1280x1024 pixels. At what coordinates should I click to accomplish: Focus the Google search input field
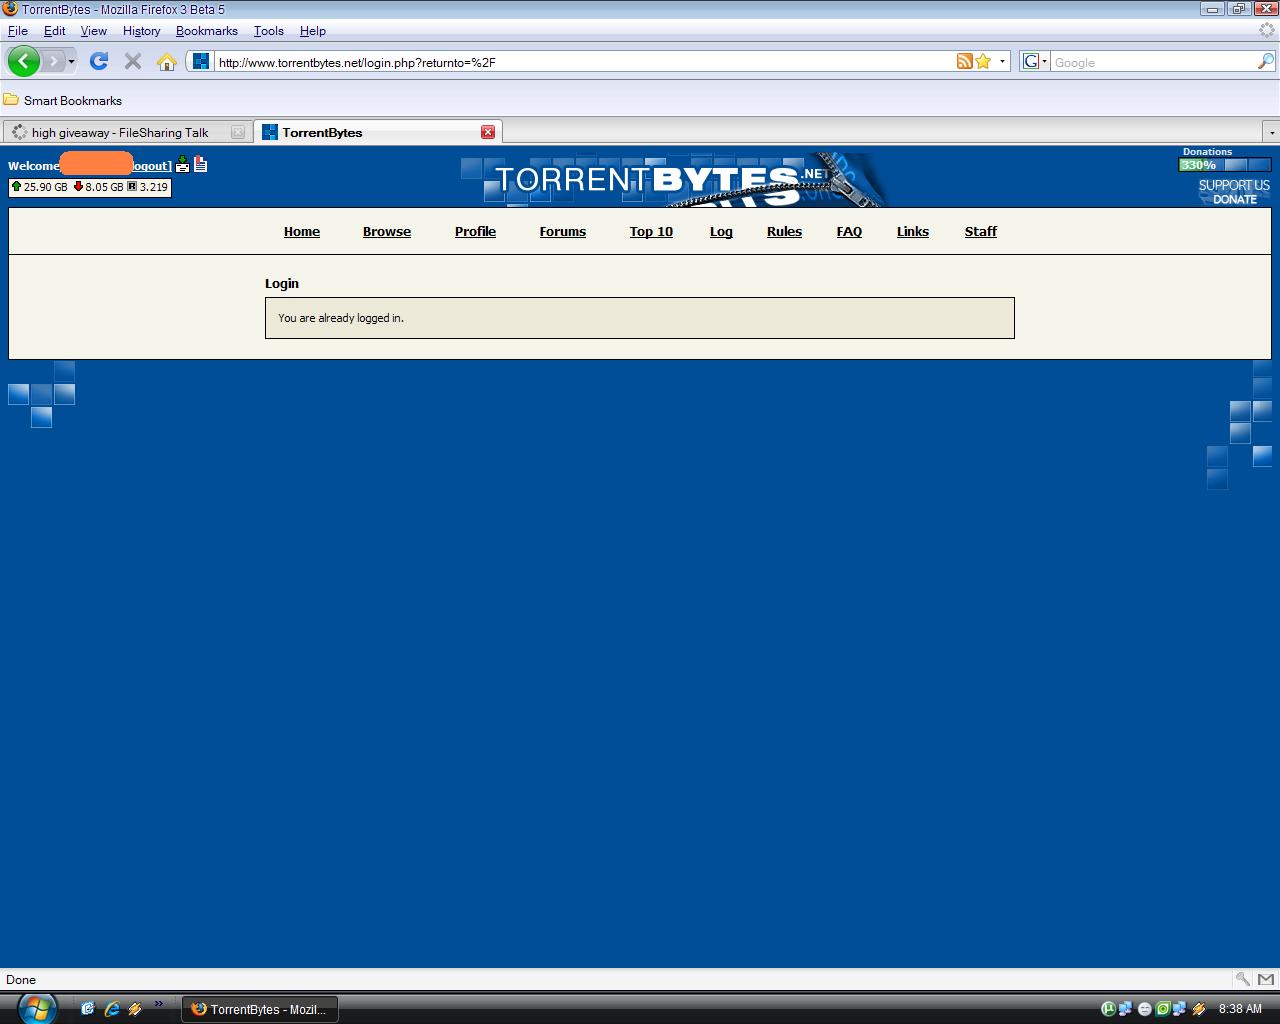coord(1153,62)
